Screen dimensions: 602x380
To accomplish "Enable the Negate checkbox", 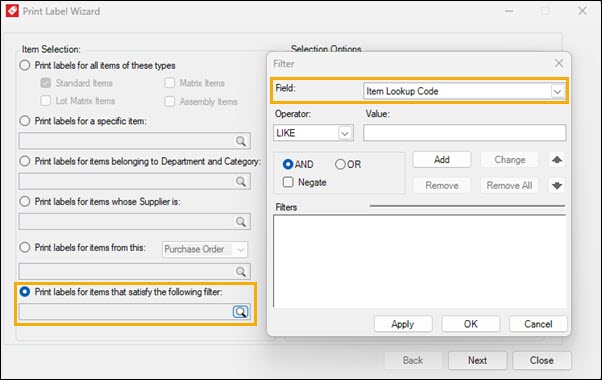I will click(x=288, y=182).
